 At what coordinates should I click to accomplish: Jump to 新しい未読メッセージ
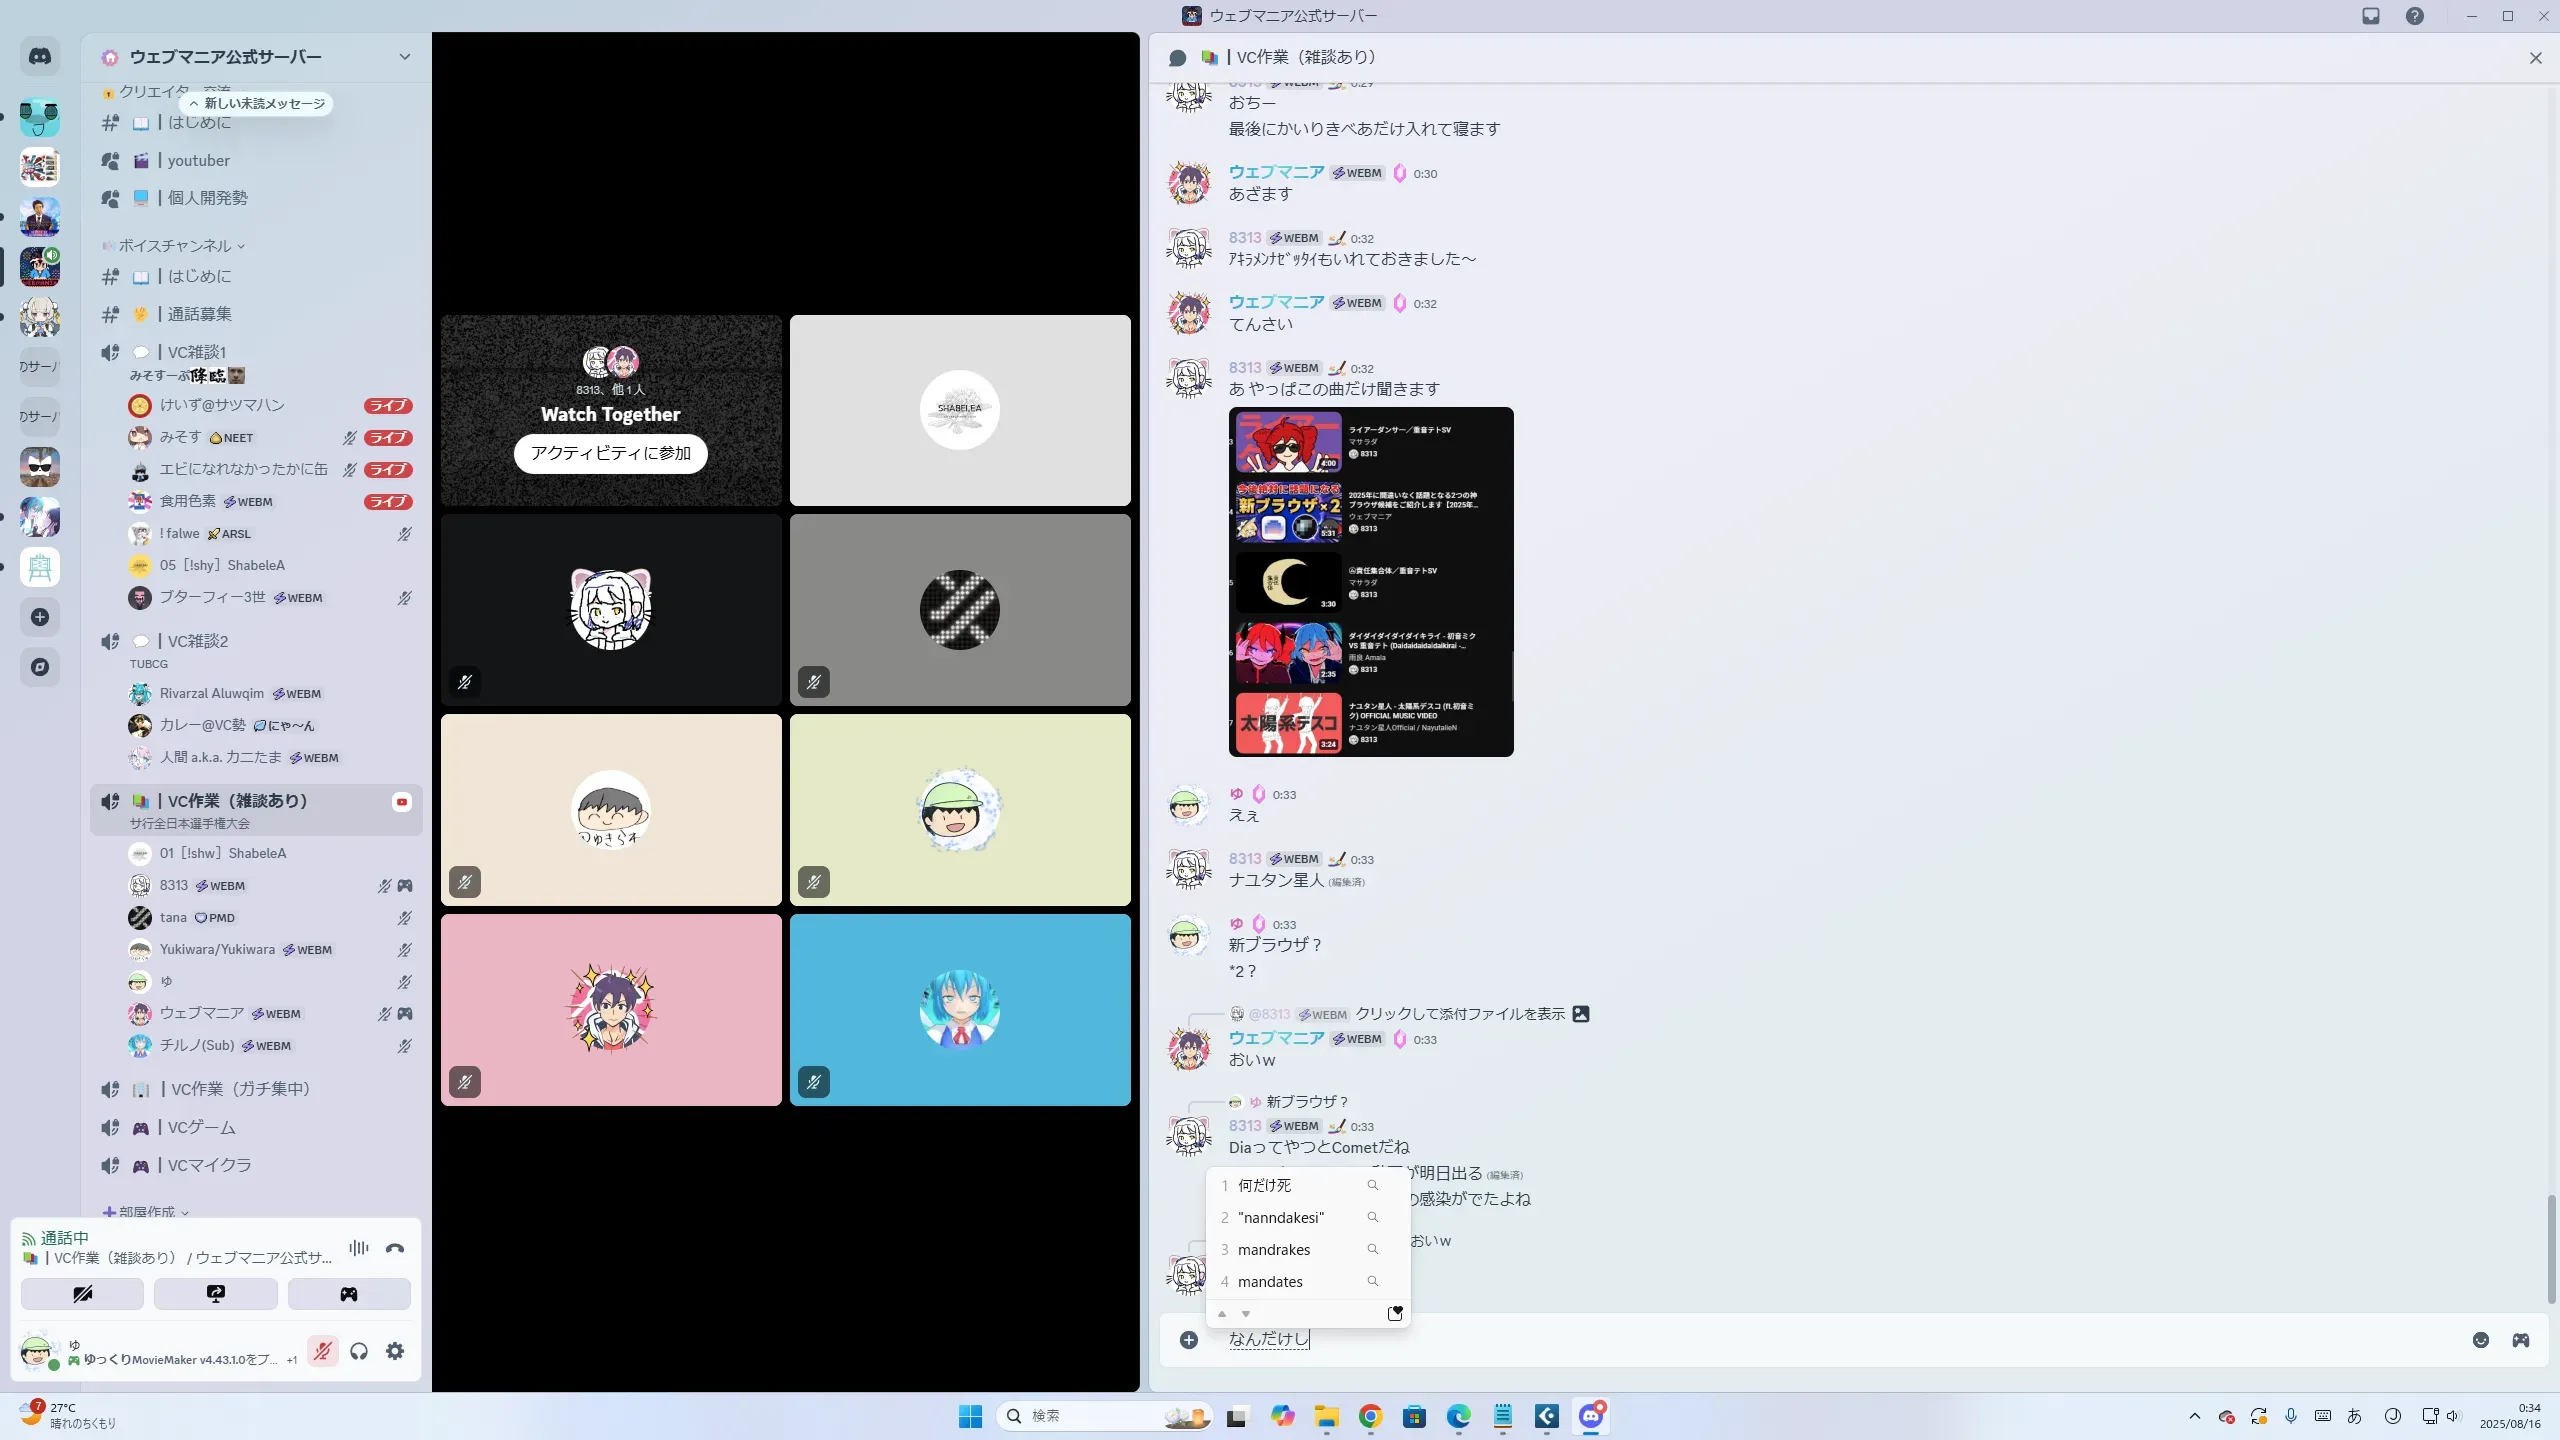tap(258, 104)
